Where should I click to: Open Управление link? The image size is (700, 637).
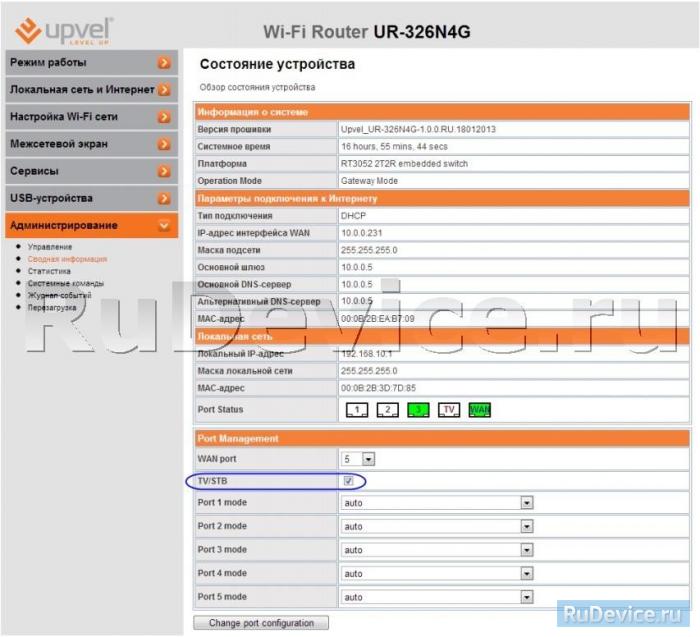tap(50, 247)
